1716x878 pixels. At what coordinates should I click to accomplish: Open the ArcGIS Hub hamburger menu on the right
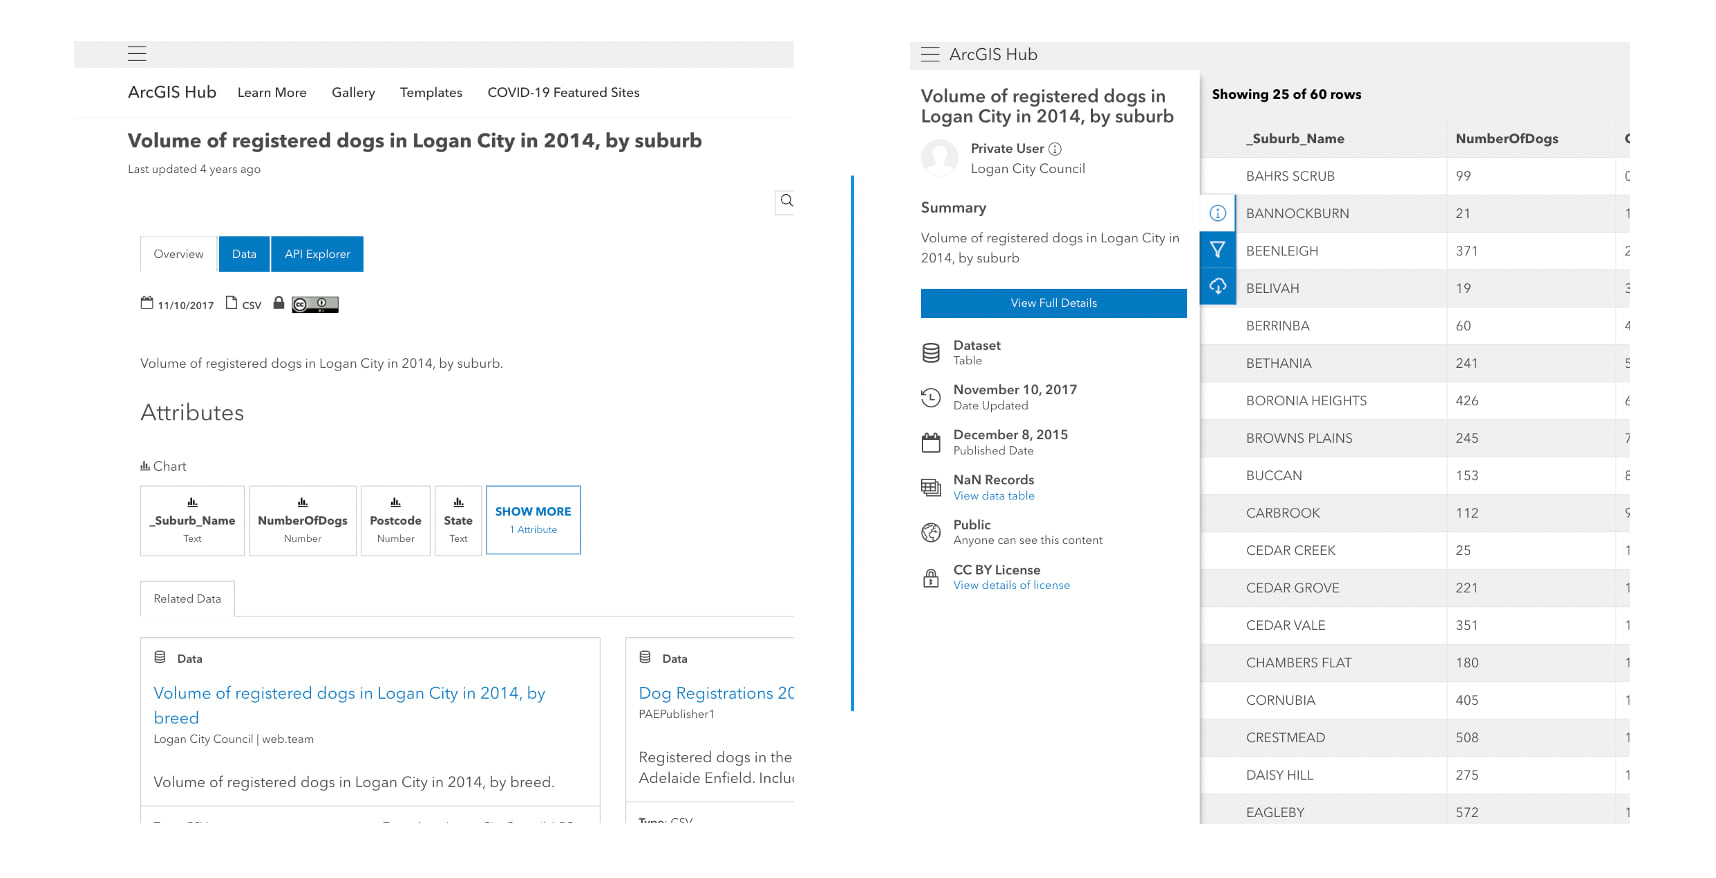point(930,54)
